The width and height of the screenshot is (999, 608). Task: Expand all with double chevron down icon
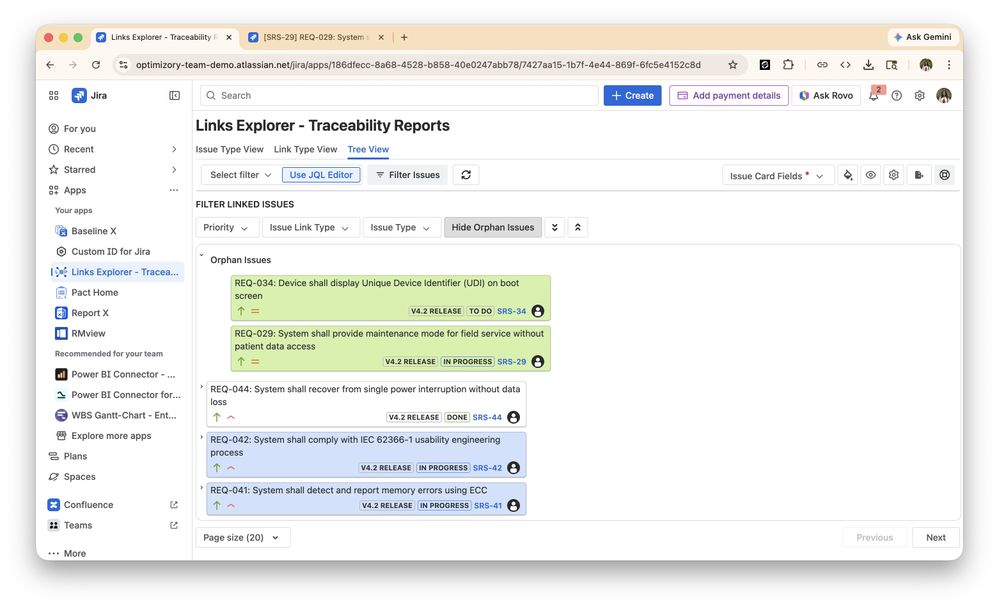click(554, 228)
